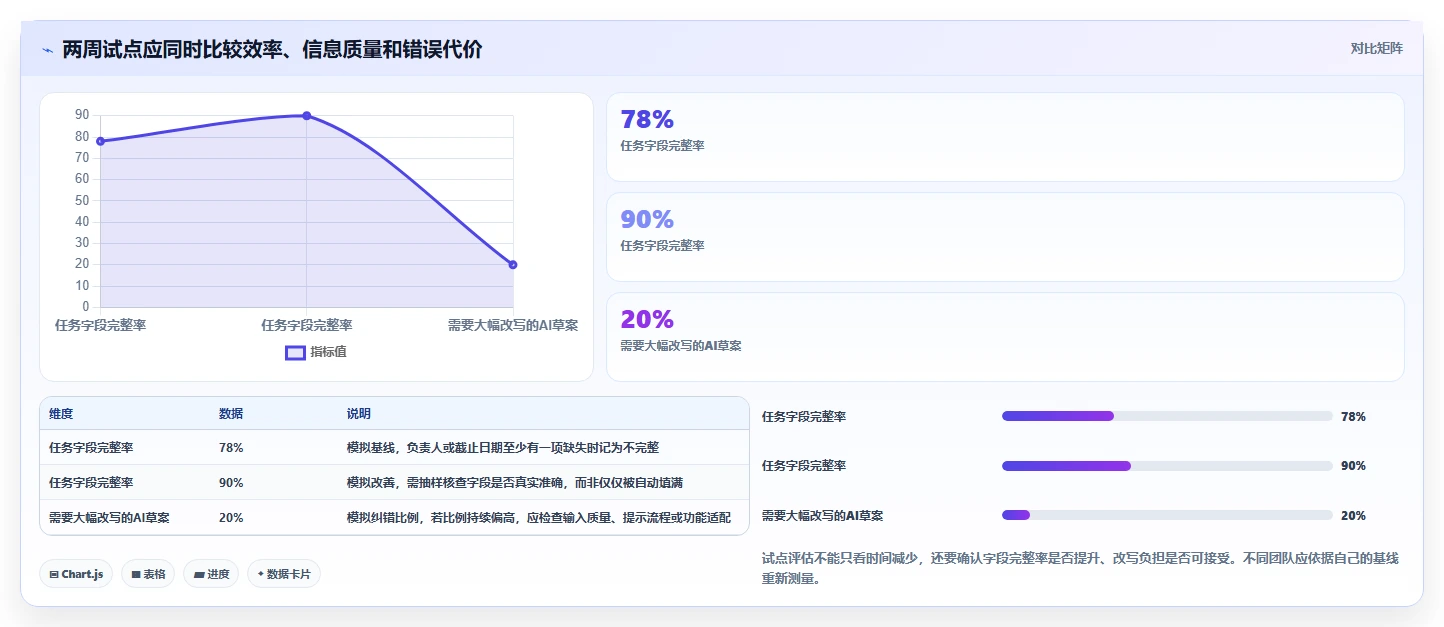The image size is (1444, 627).
Task: Click the 需要大幅改写的AI草案 label on chart axis
Action: [513, 325]
